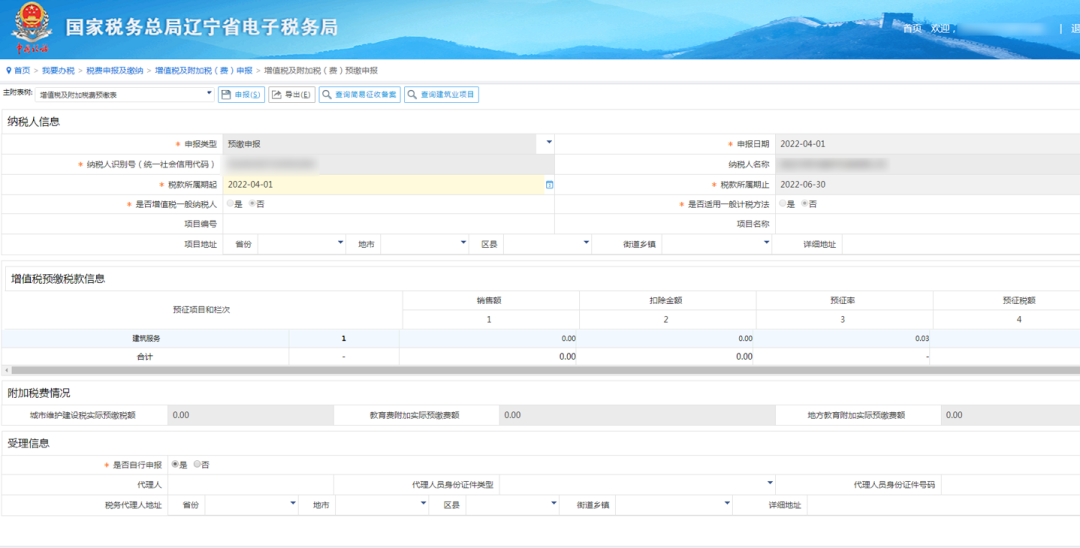Image resolution: width=1080 pixels, height=548 pixels.
Task: Select 否 for 是否适用一般计税方法
Action: 804,204
